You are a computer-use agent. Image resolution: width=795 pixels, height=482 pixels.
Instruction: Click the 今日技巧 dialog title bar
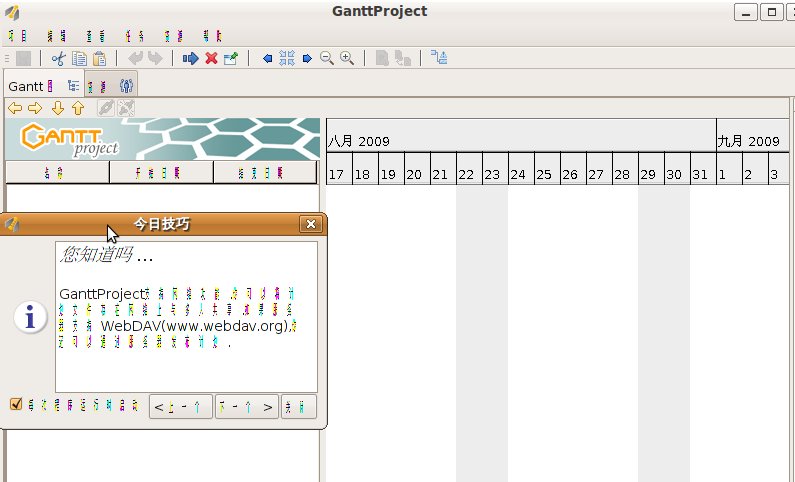click(162, 224)
